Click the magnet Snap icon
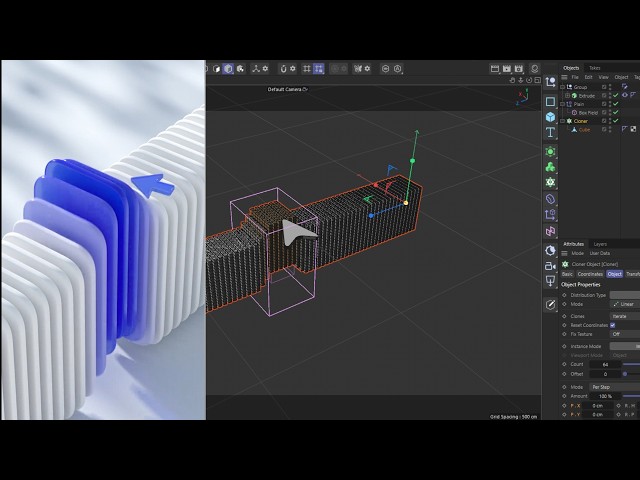The image size is (640, 480). 283,69
